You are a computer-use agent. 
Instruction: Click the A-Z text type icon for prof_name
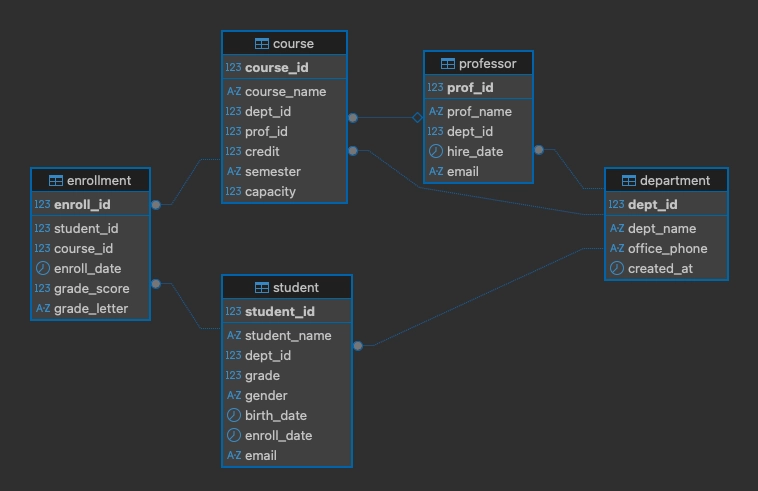pos(436,112)
